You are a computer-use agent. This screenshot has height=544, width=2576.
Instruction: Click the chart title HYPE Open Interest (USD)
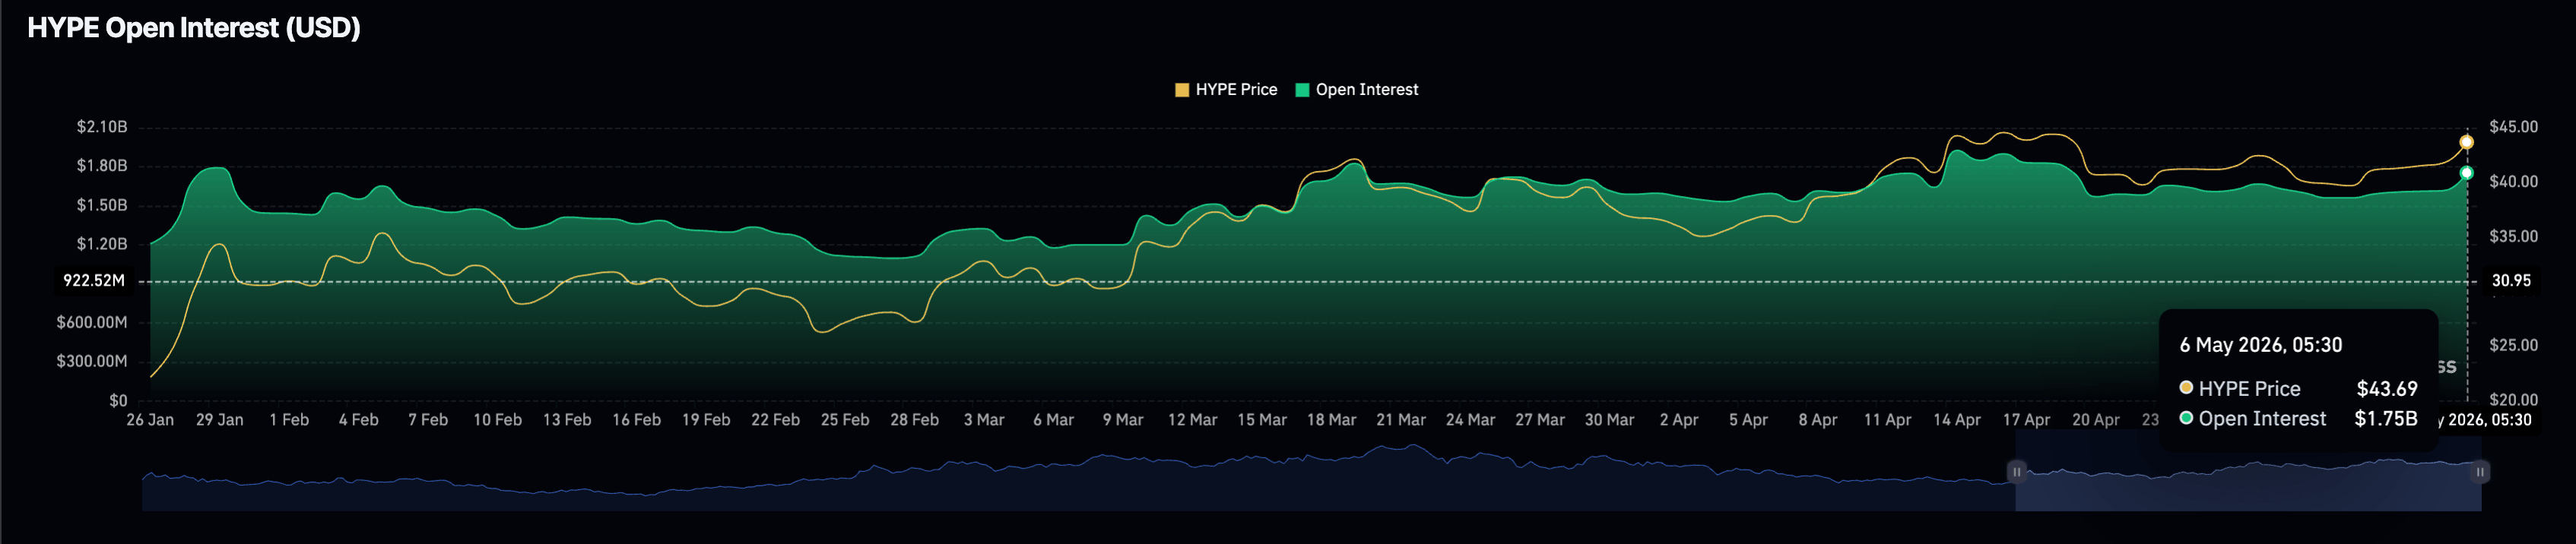coord(194,28)
